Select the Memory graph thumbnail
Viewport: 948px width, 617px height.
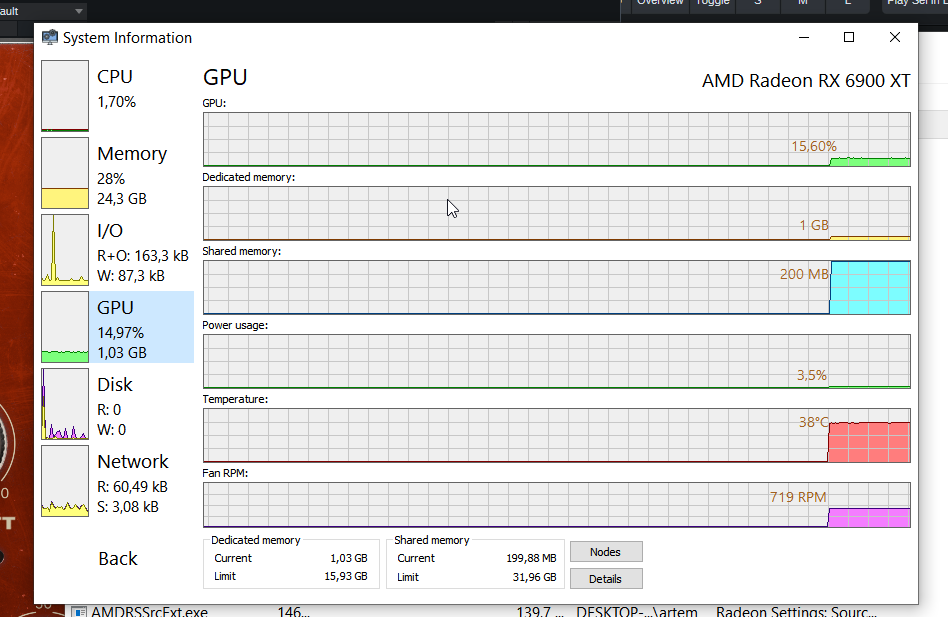click(x=65, y=173)
